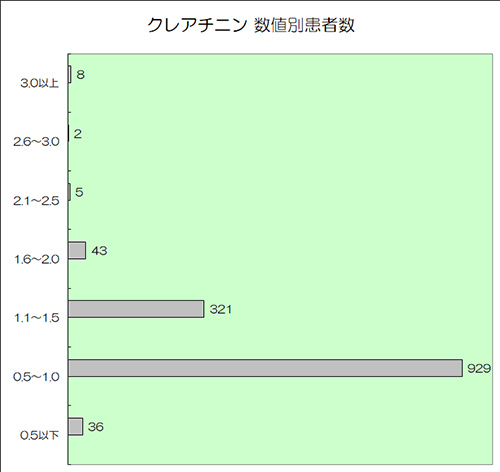The width and height of the screenshot is (500, 472).
Task: Click the data label 2
Action: 78,134
